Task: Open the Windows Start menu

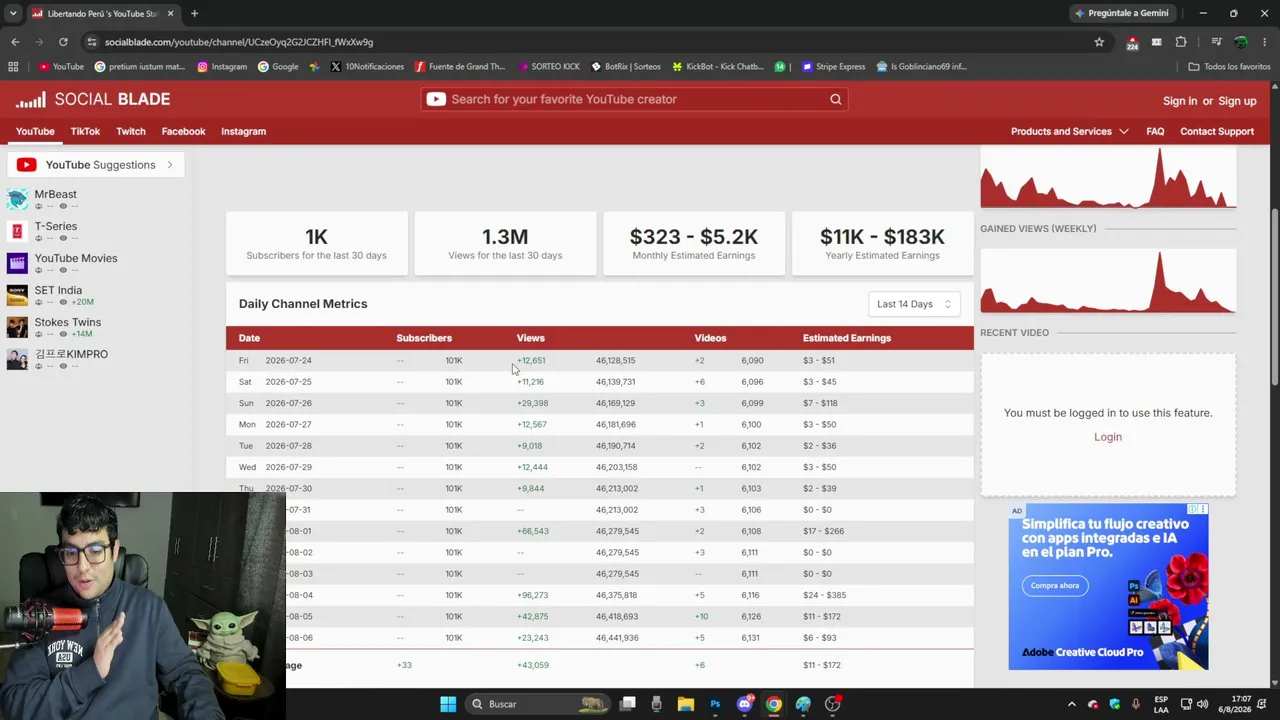Action: tap(448, 704)
